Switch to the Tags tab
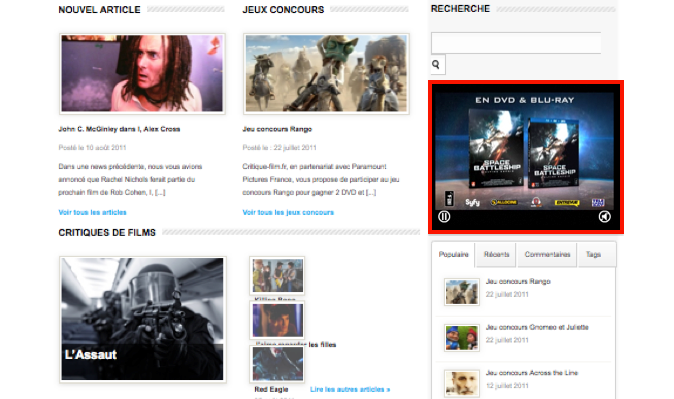 pyautogui.click(x=593, y=255)
